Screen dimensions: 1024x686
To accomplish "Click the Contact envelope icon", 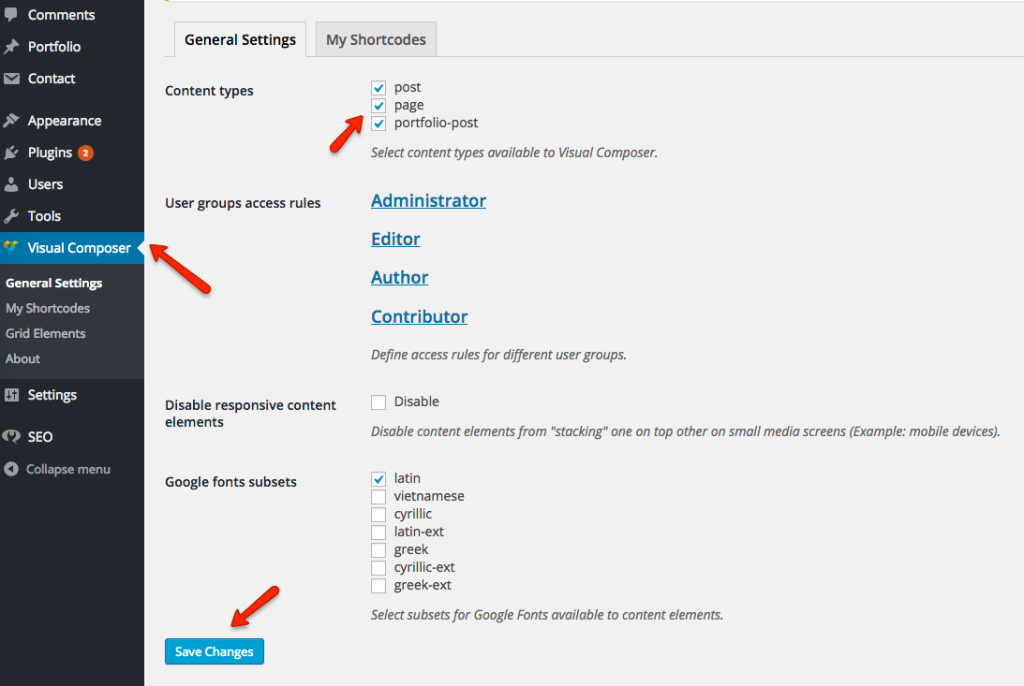I will pyautogui.click(x=11, y=78).
